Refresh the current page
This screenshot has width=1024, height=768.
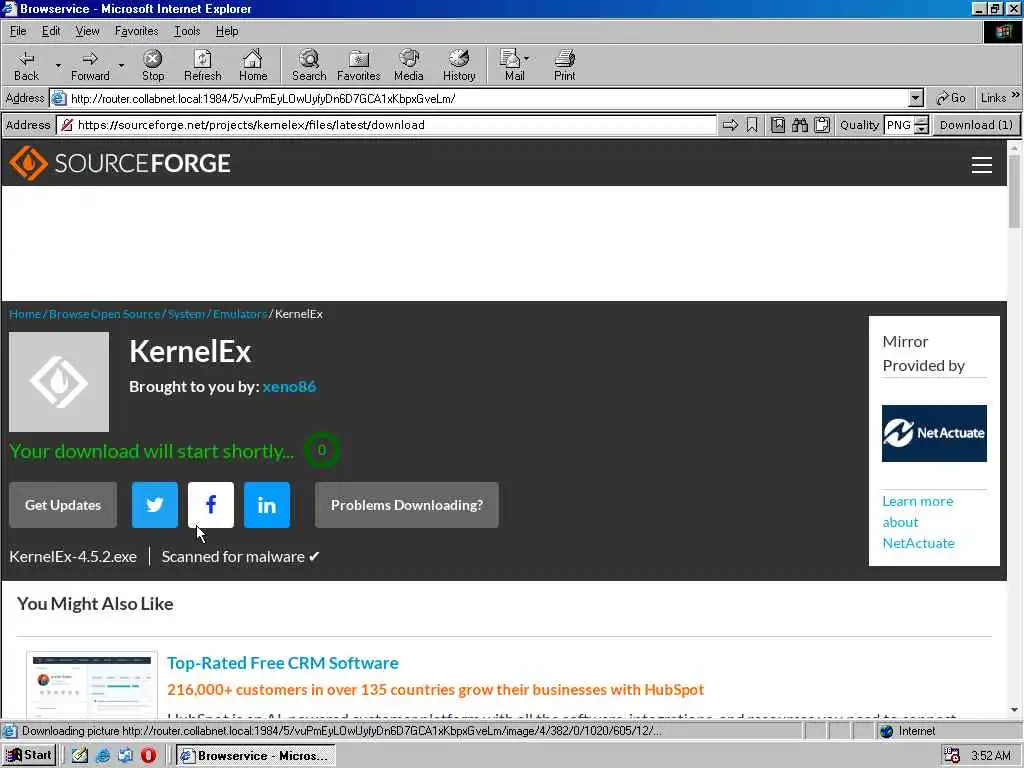click(x=202, y=66)
